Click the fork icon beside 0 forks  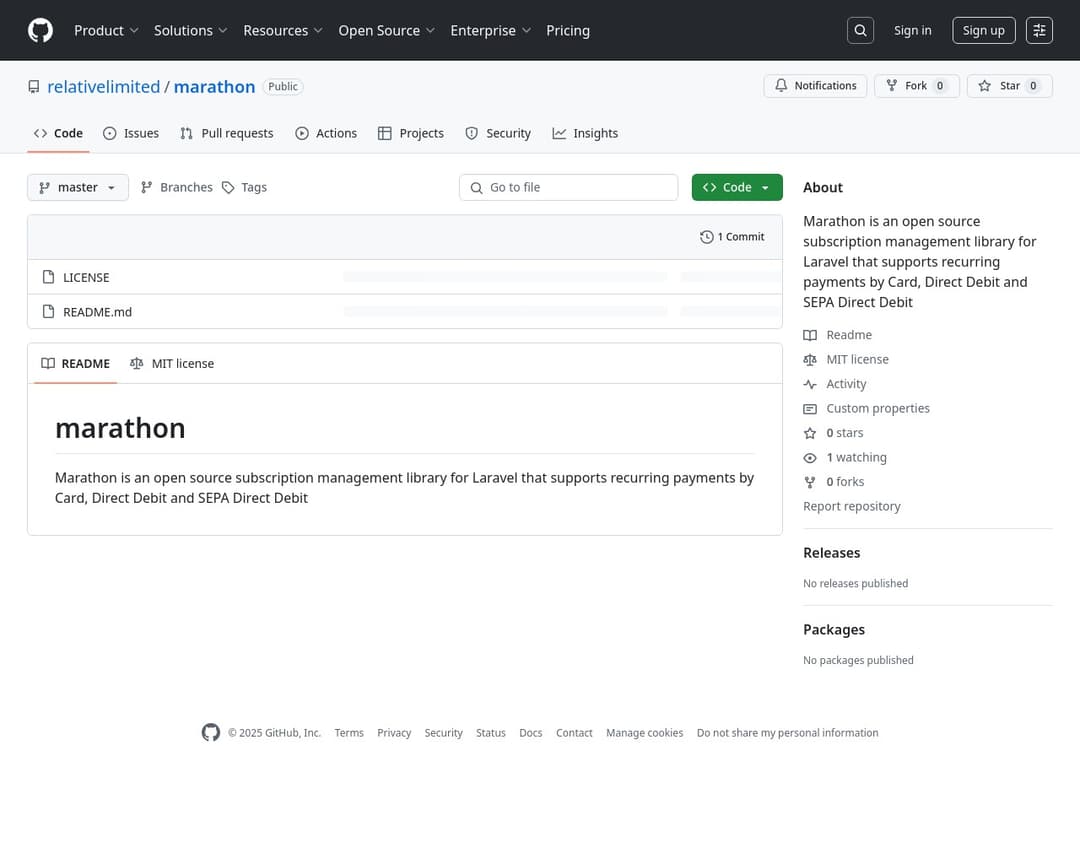(810, 482)
